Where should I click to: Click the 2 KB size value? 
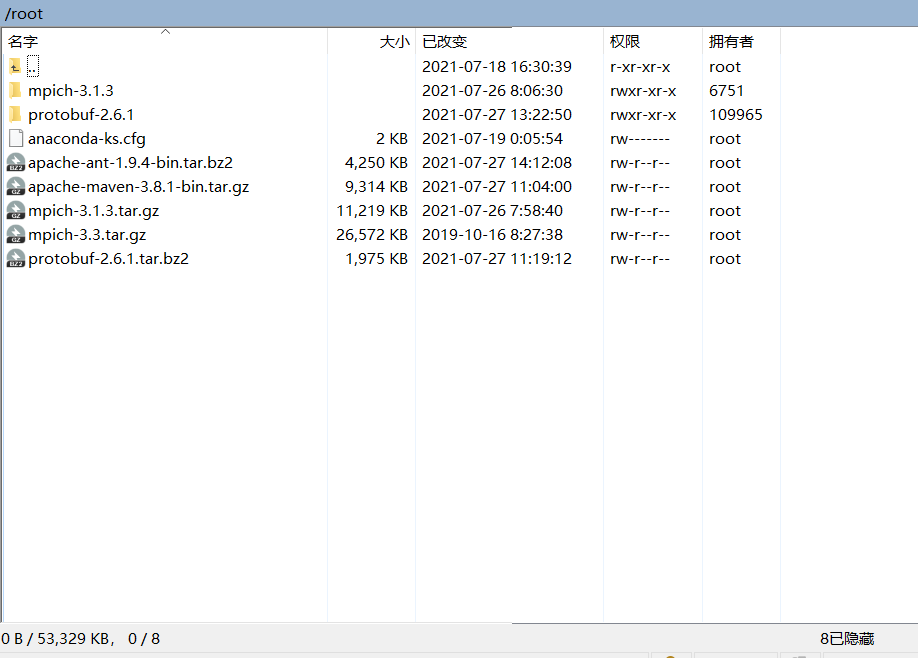[x=392, y=139]
